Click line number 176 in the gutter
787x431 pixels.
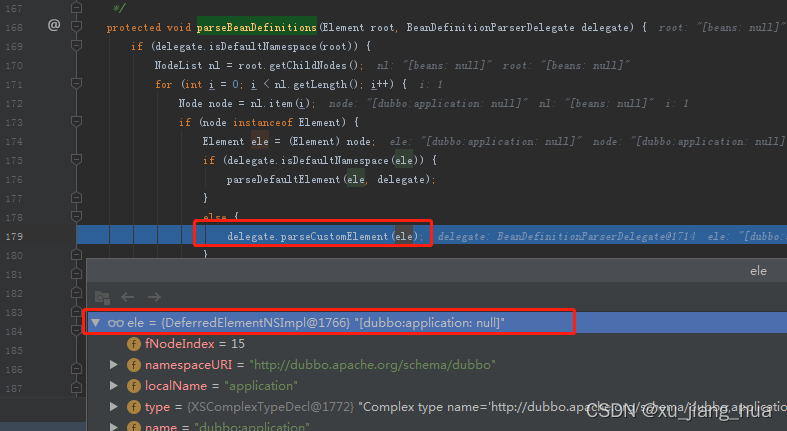[x=14, y=180]
